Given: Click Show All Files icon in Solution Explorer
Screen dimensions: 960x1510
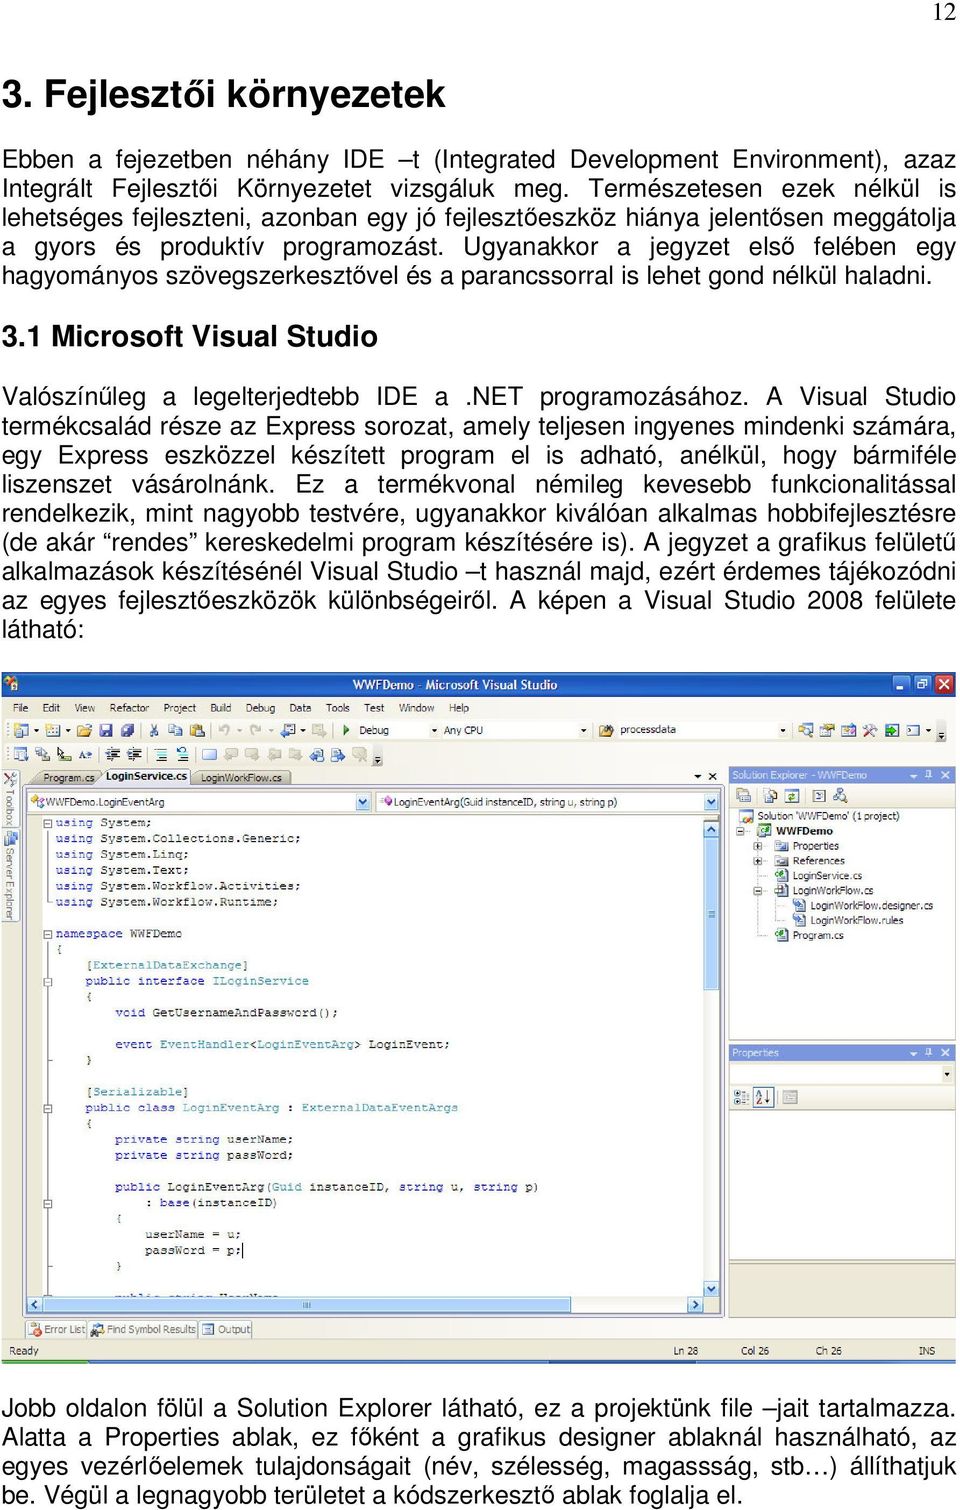Looking at the screenshot, I should point(770,795).
